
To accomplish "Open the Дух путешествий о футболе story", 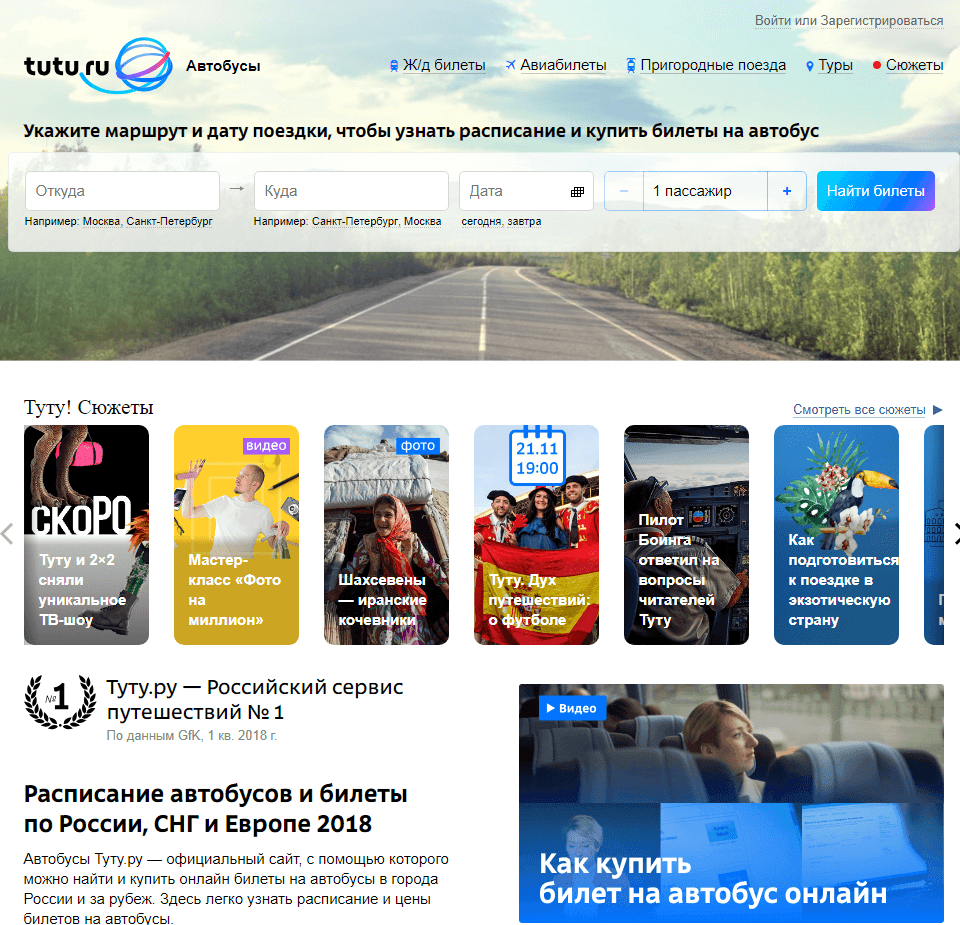I will coord(536,535).
